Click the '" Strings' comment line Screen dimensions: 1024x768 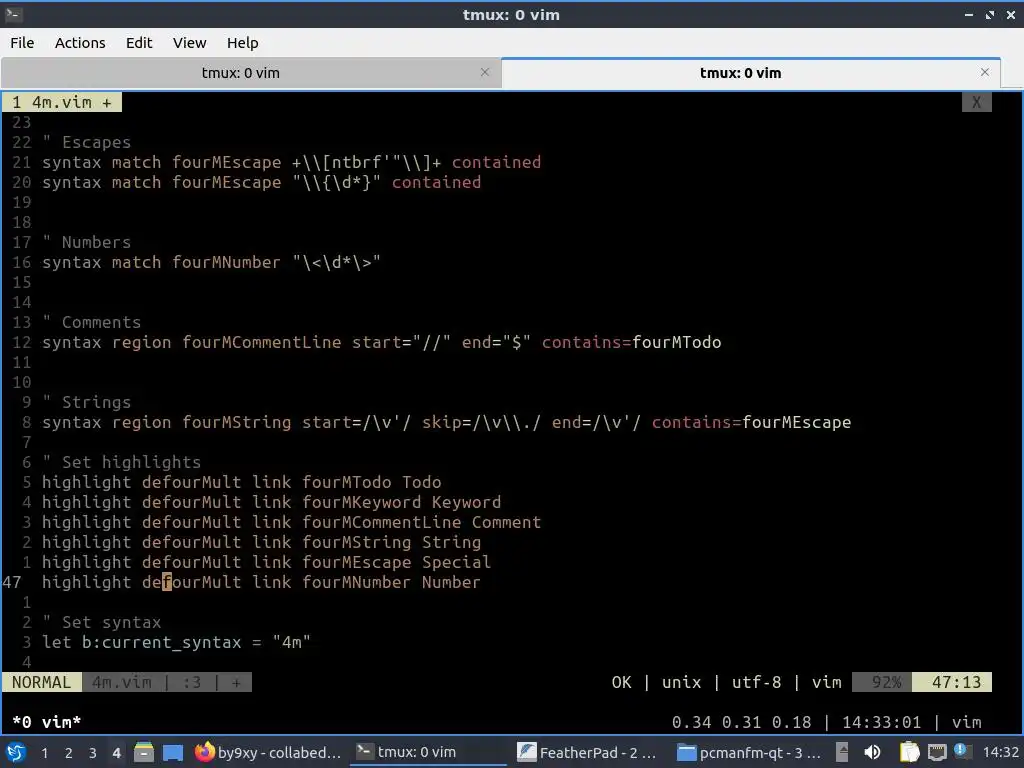pyautogui.click(x=87, y=402)
